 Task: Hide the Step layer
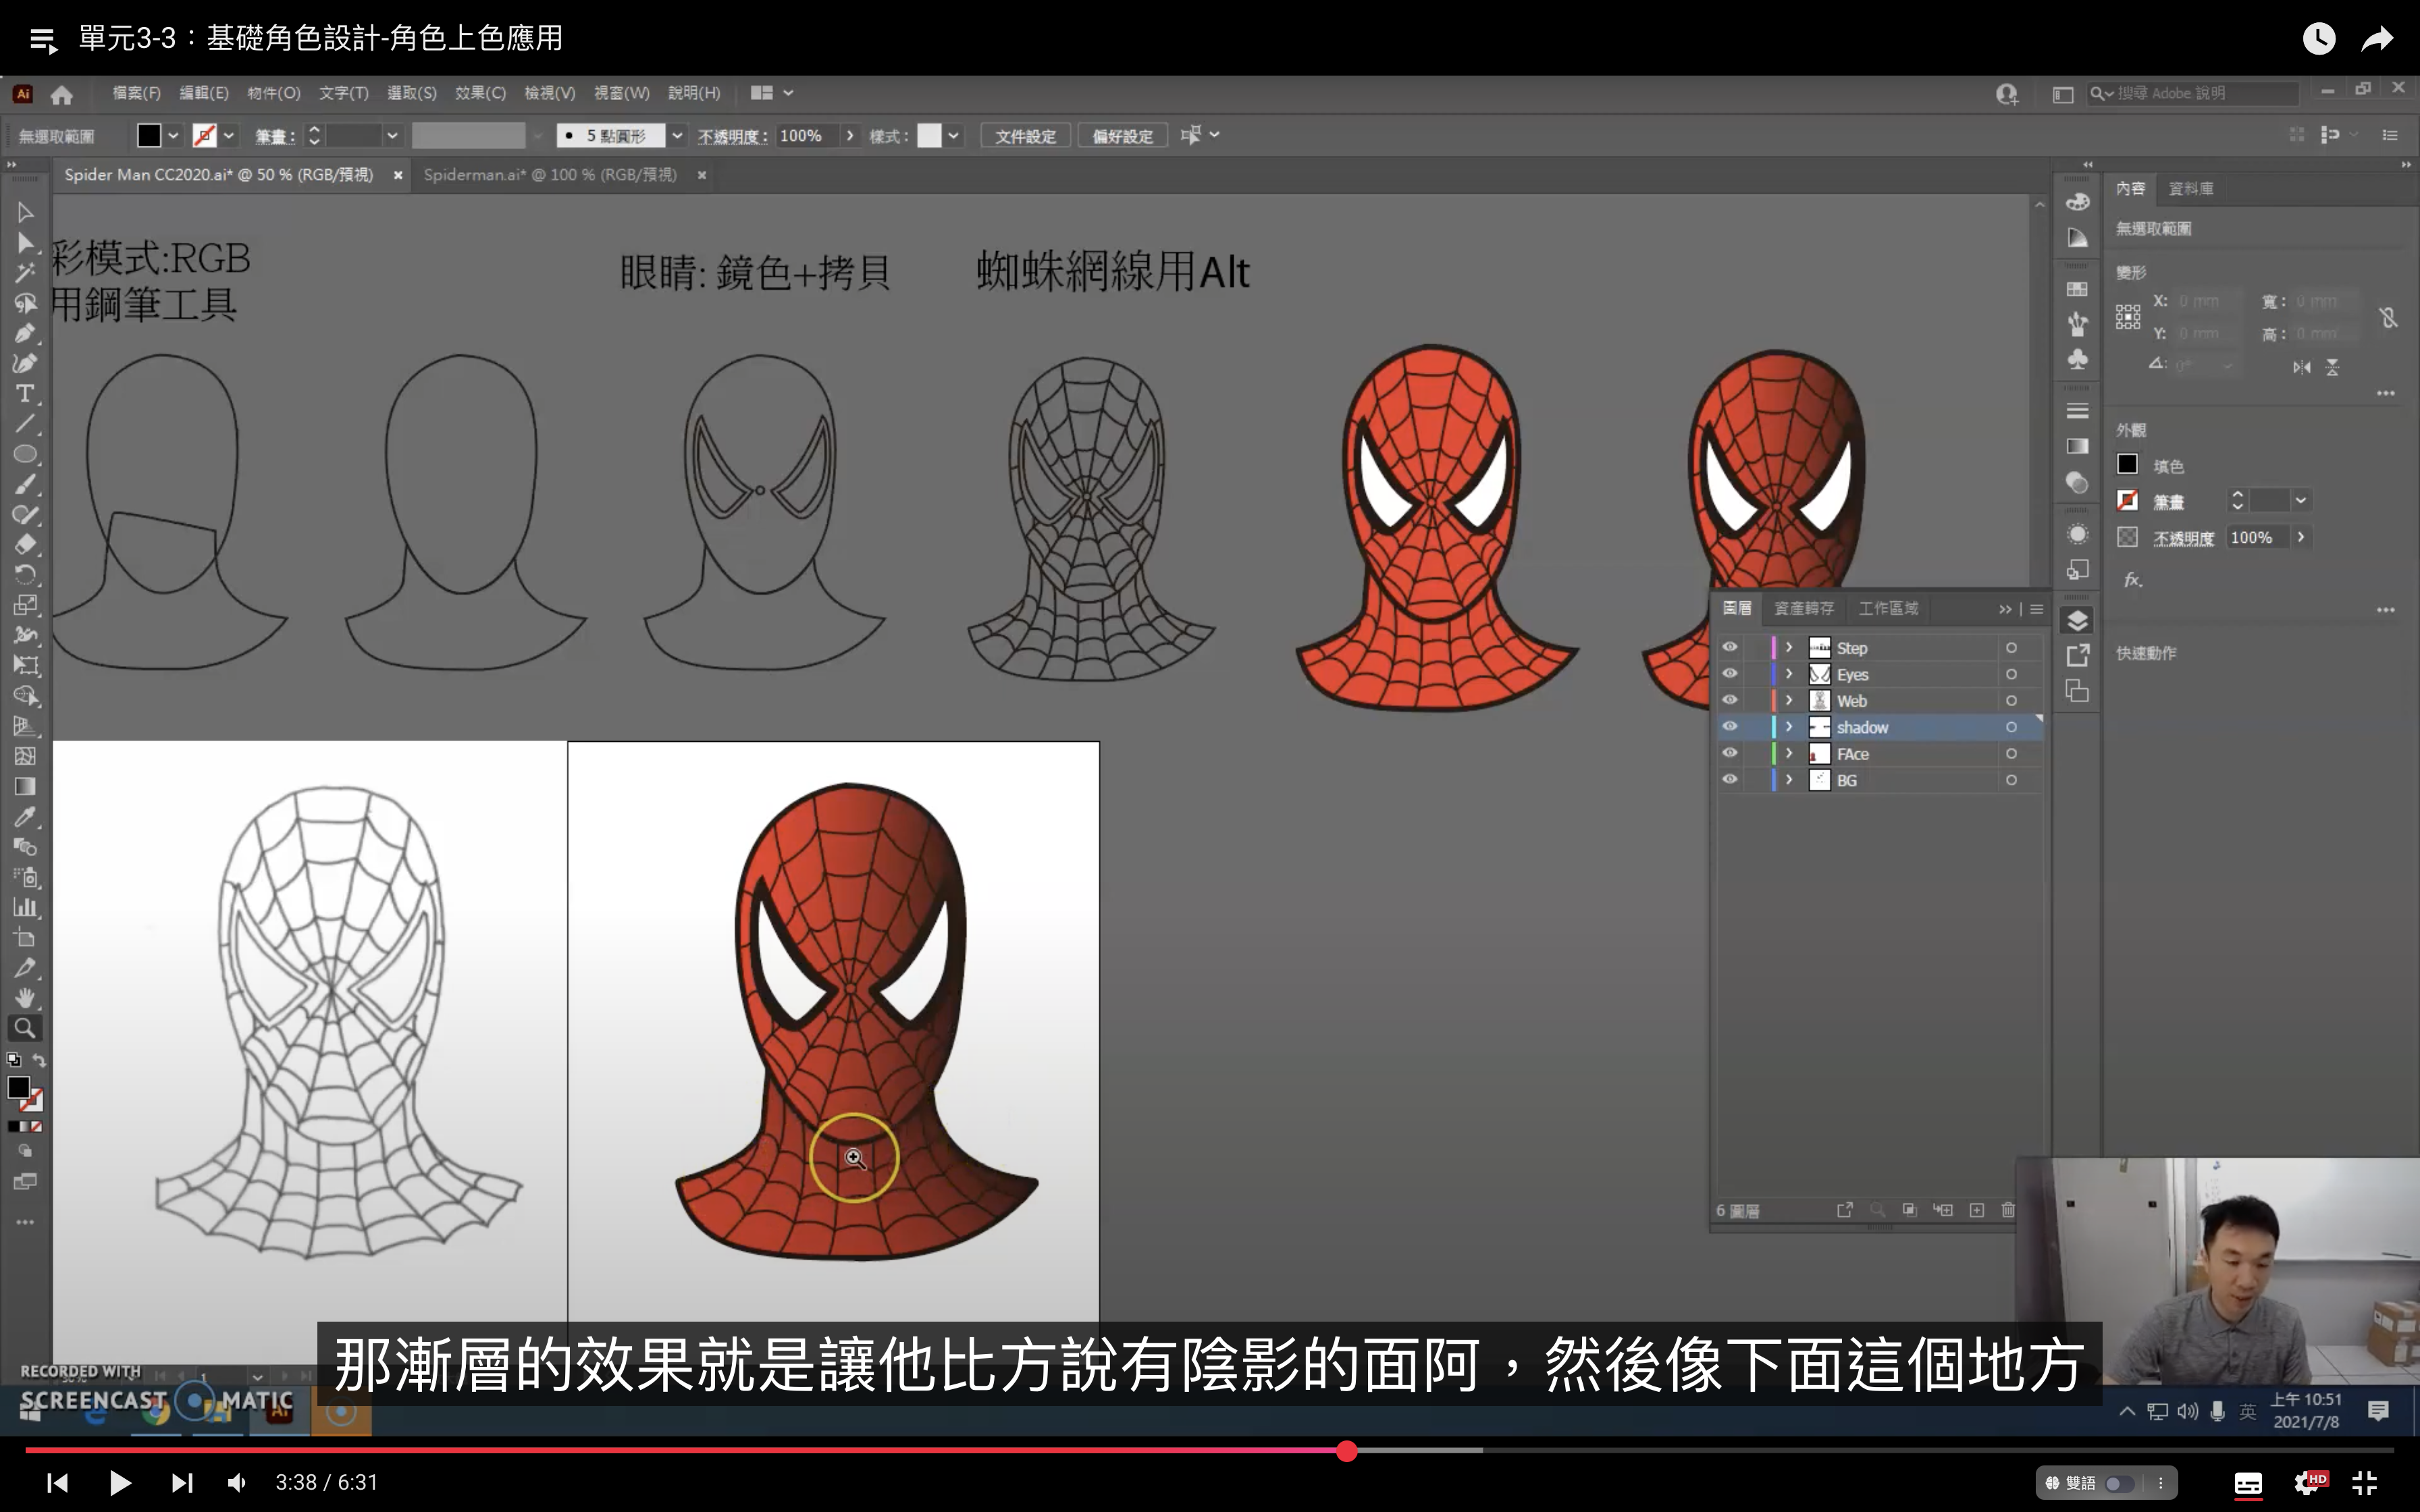(x=1729, y=647)
